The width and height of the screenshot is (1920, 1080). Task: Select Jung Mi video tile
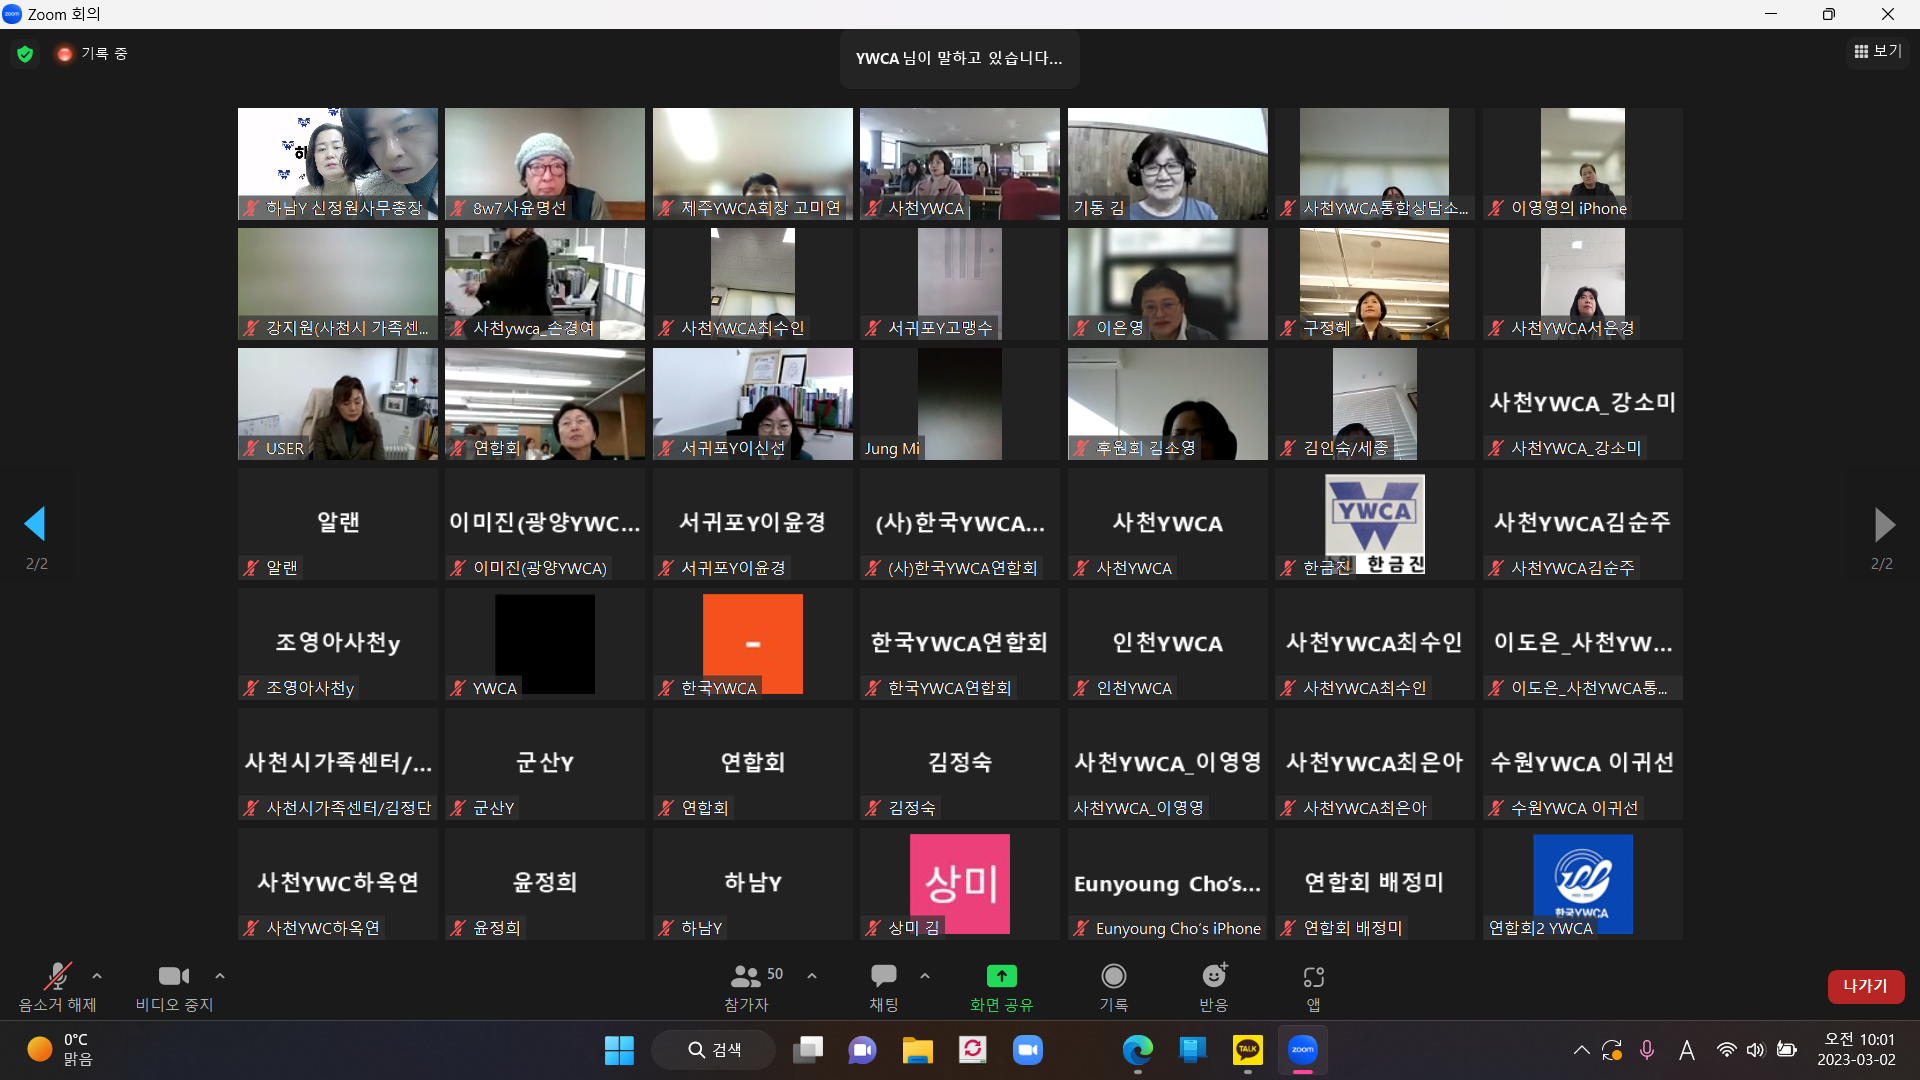960,404
